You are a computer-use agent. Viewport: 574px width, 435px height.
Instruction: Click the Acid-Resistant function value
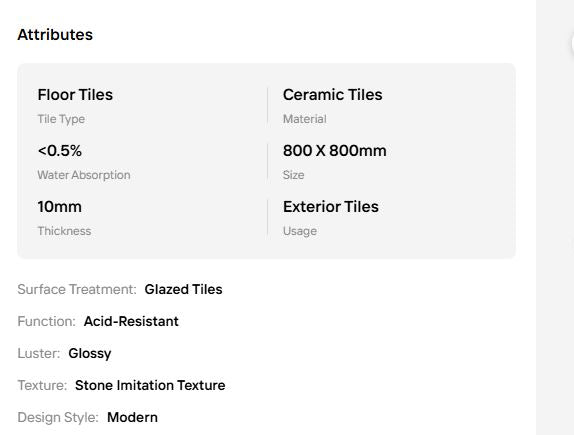pyautogui.click(x=131, y=321)
